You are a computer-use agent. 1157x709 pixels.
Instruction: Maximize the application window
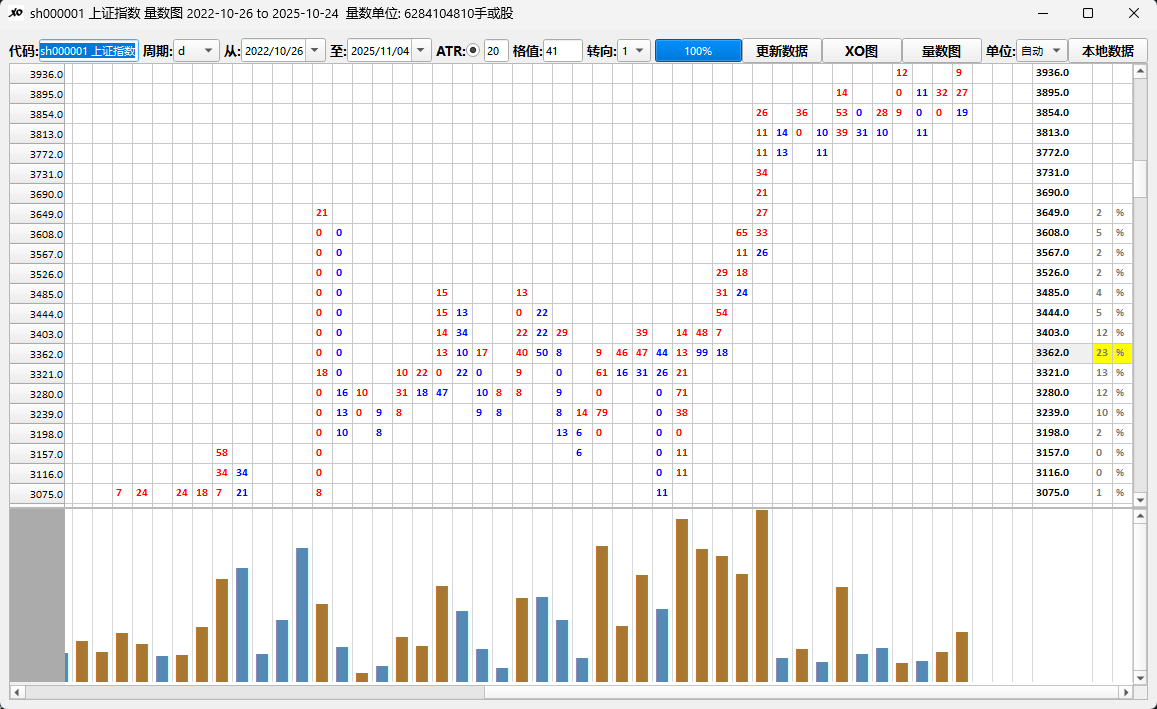click(x=1088, y=14)
